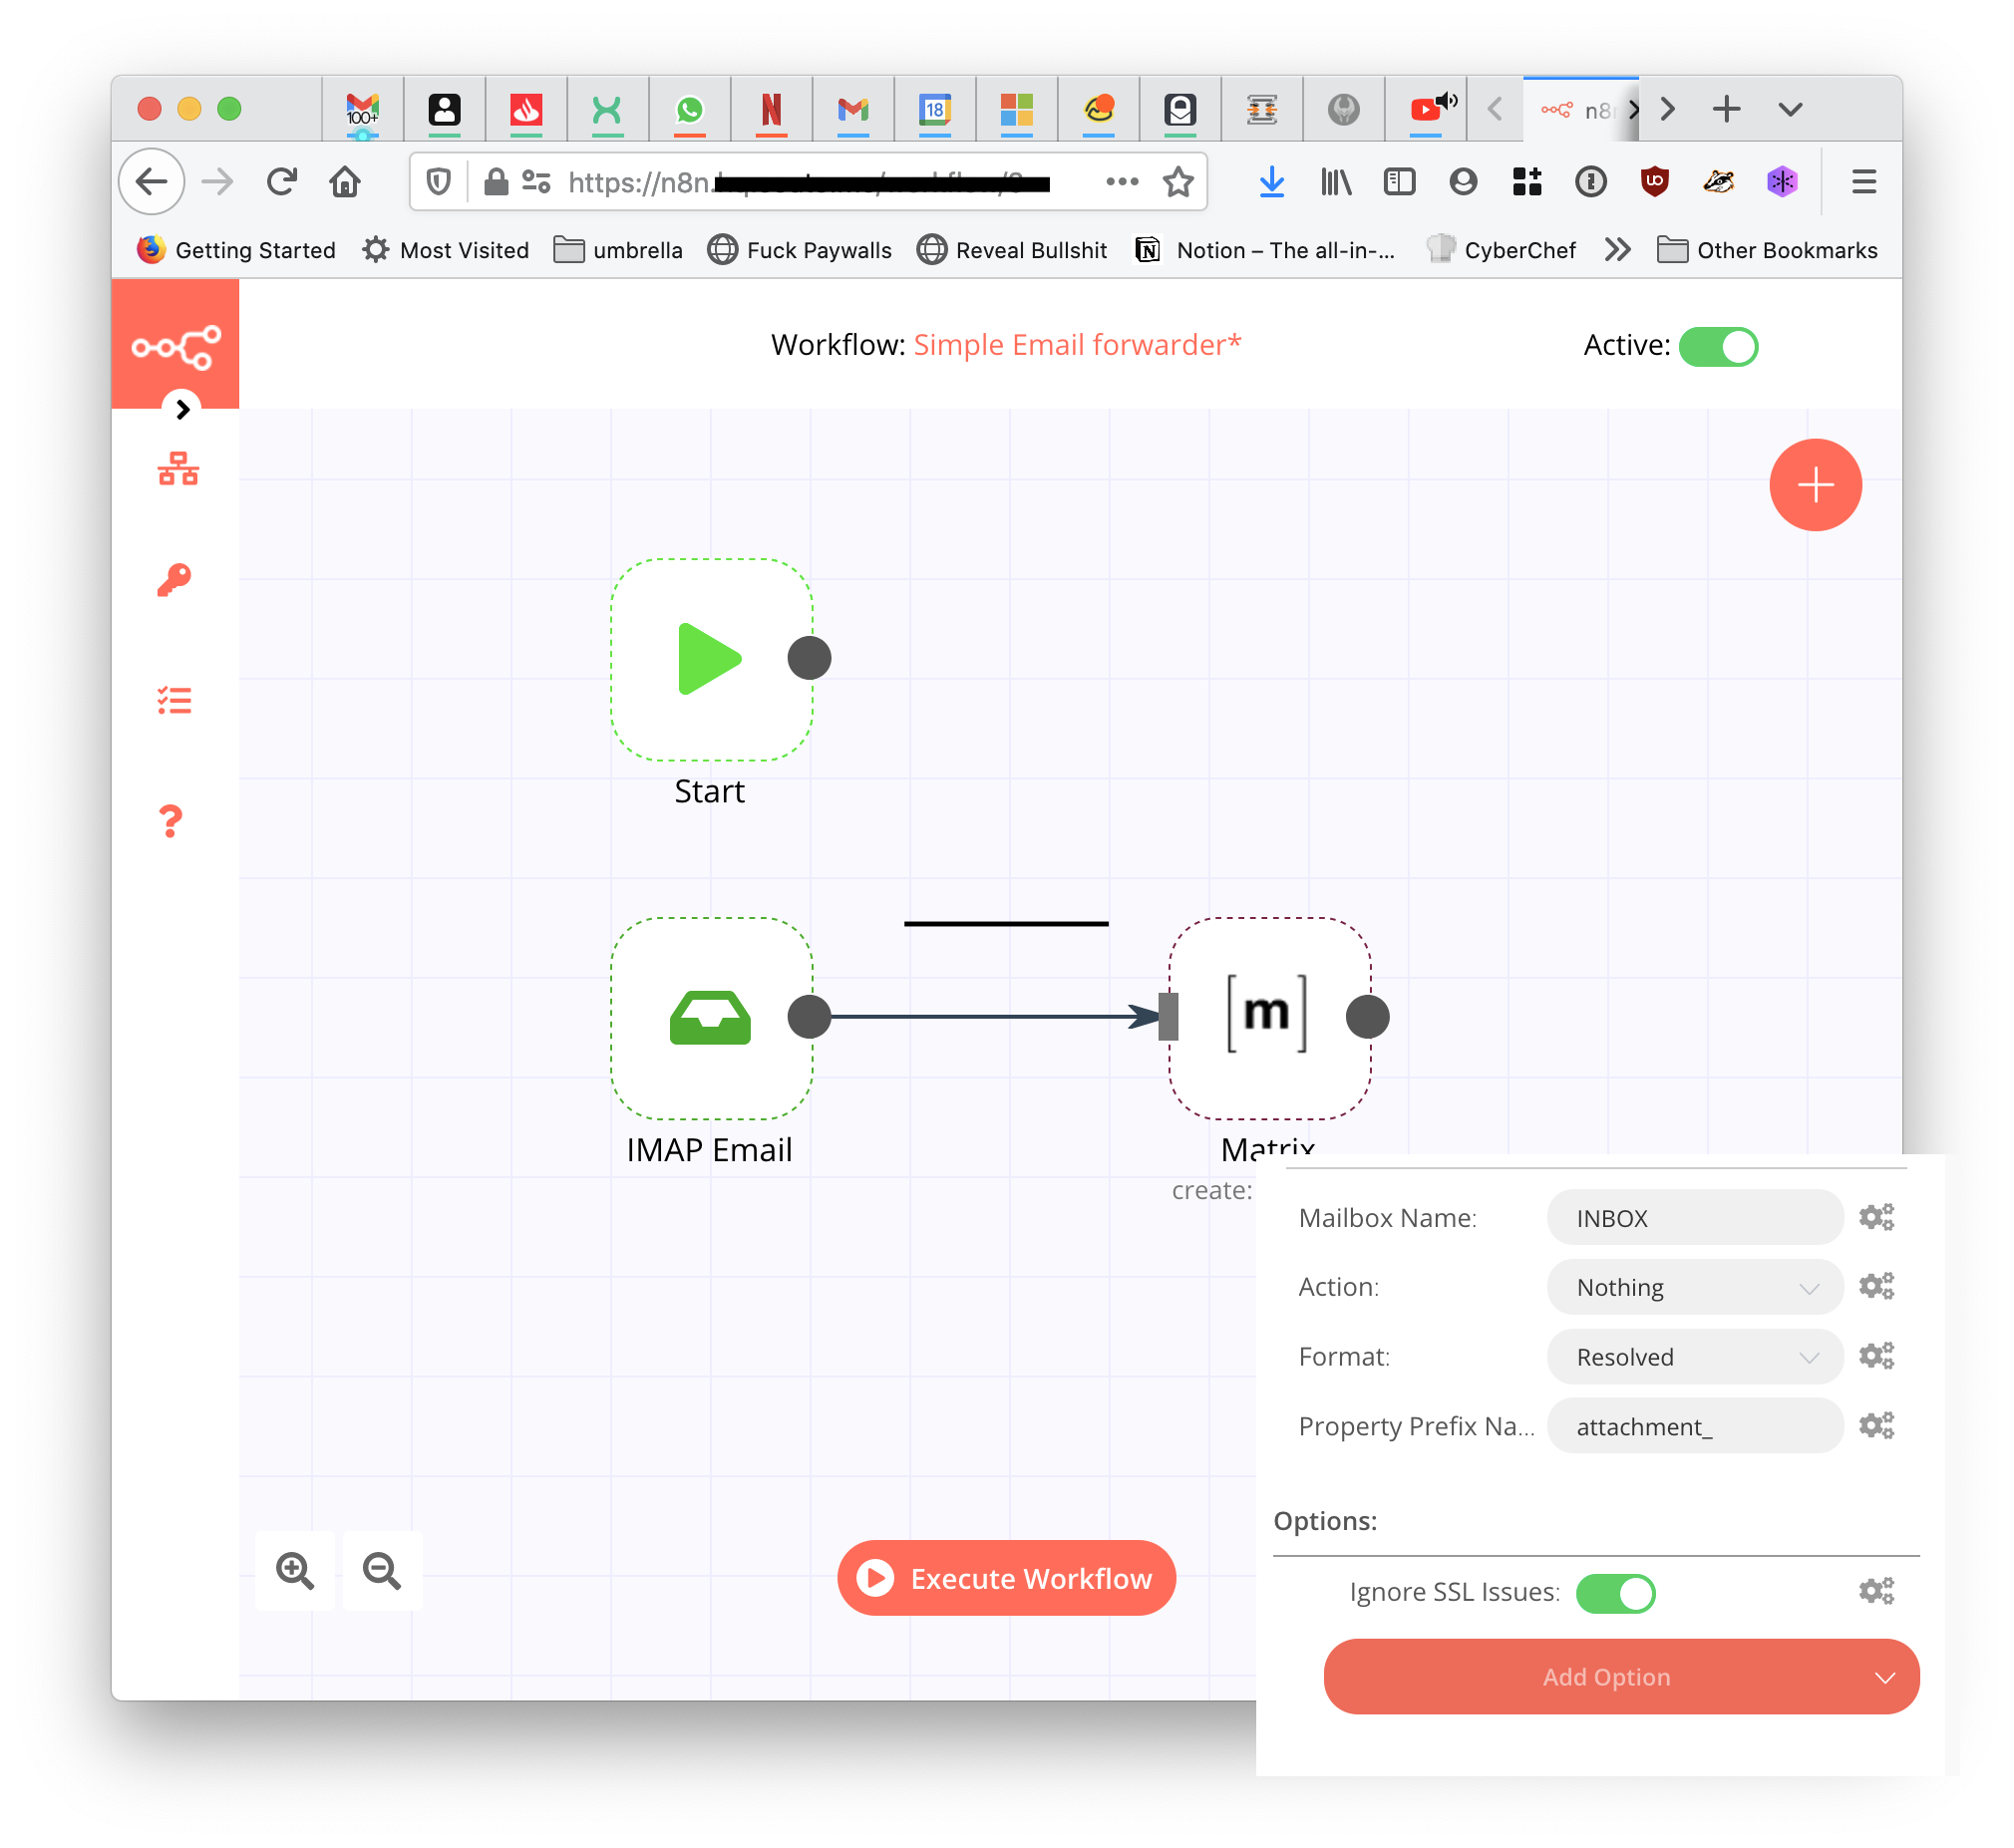2014x1848 pixels.
Task: Select the Matrix node icon
Action: 1268,1015
